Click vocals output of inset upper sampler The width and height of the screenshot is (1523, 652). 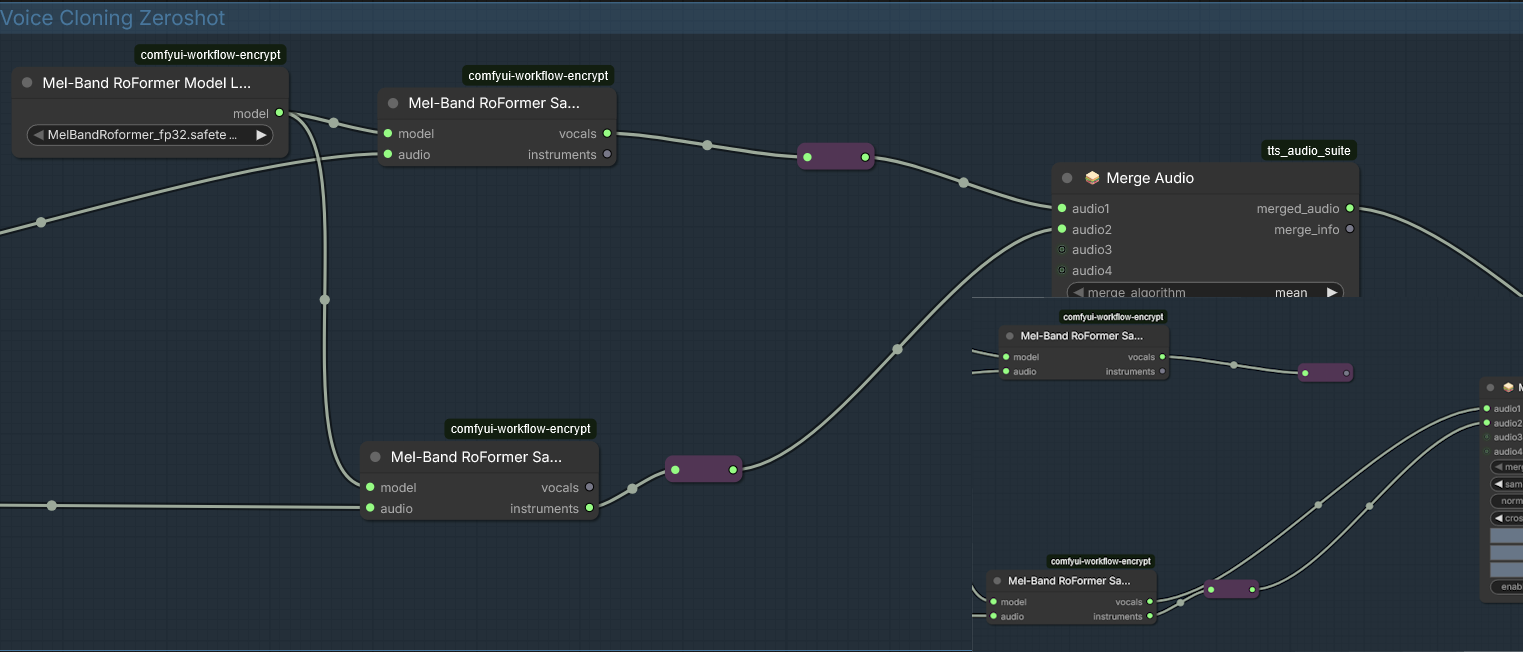click(x=1162, y=357)
